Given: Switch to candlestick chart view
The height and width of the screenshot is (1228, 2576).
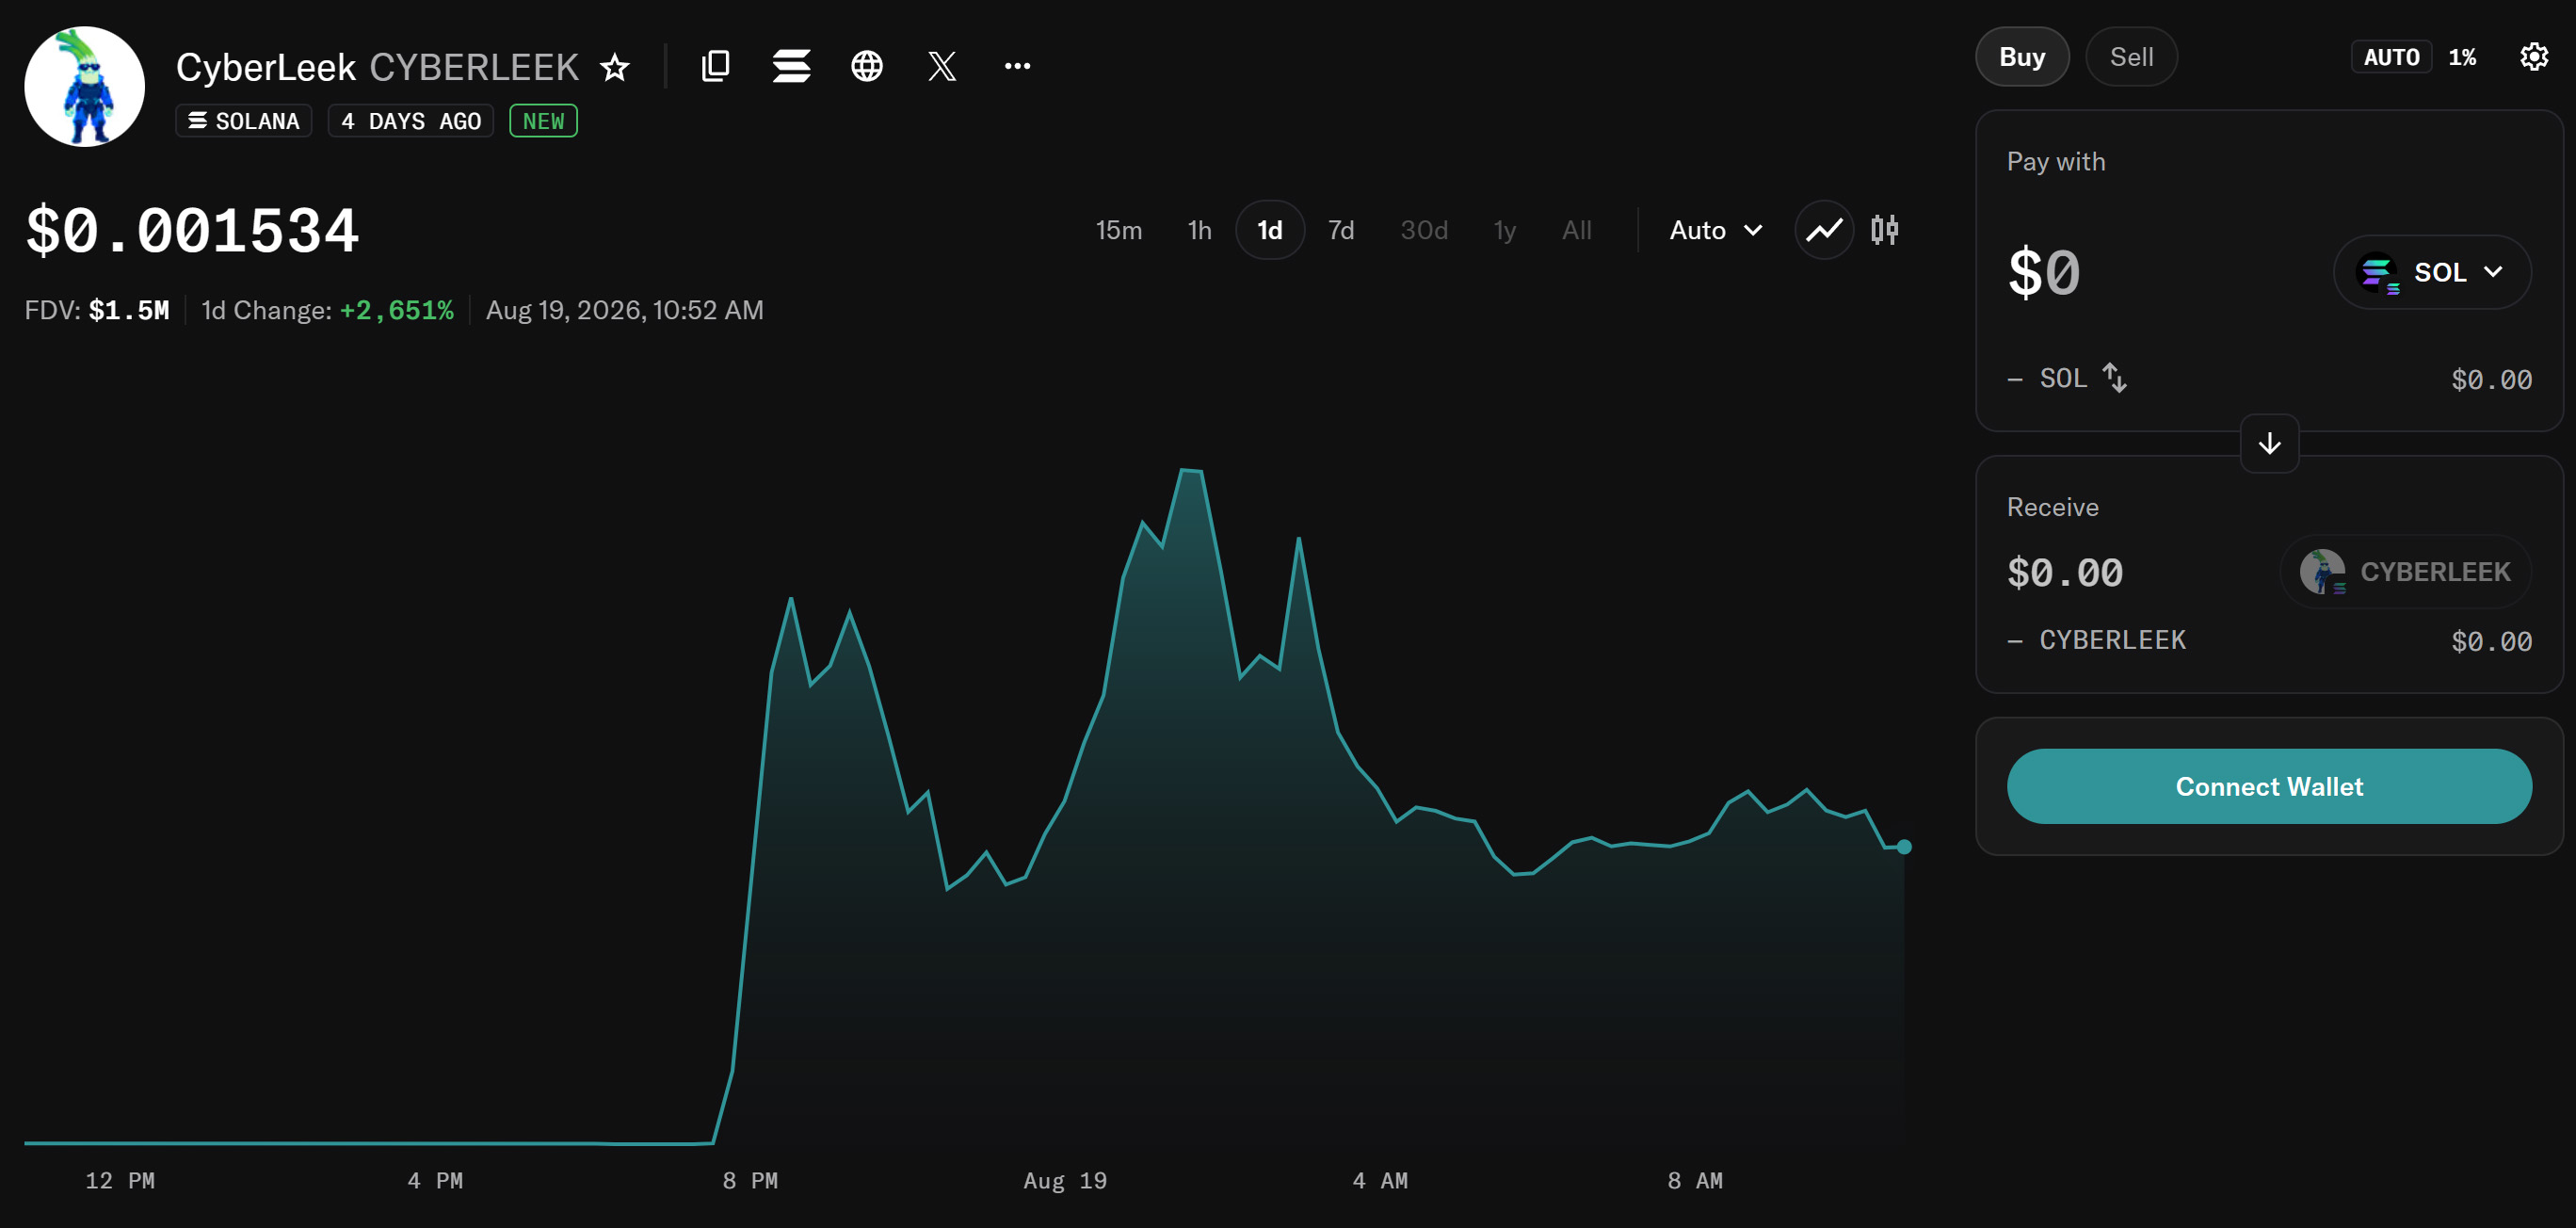Looking at the screenshot, I should (x=1885, y=230).
